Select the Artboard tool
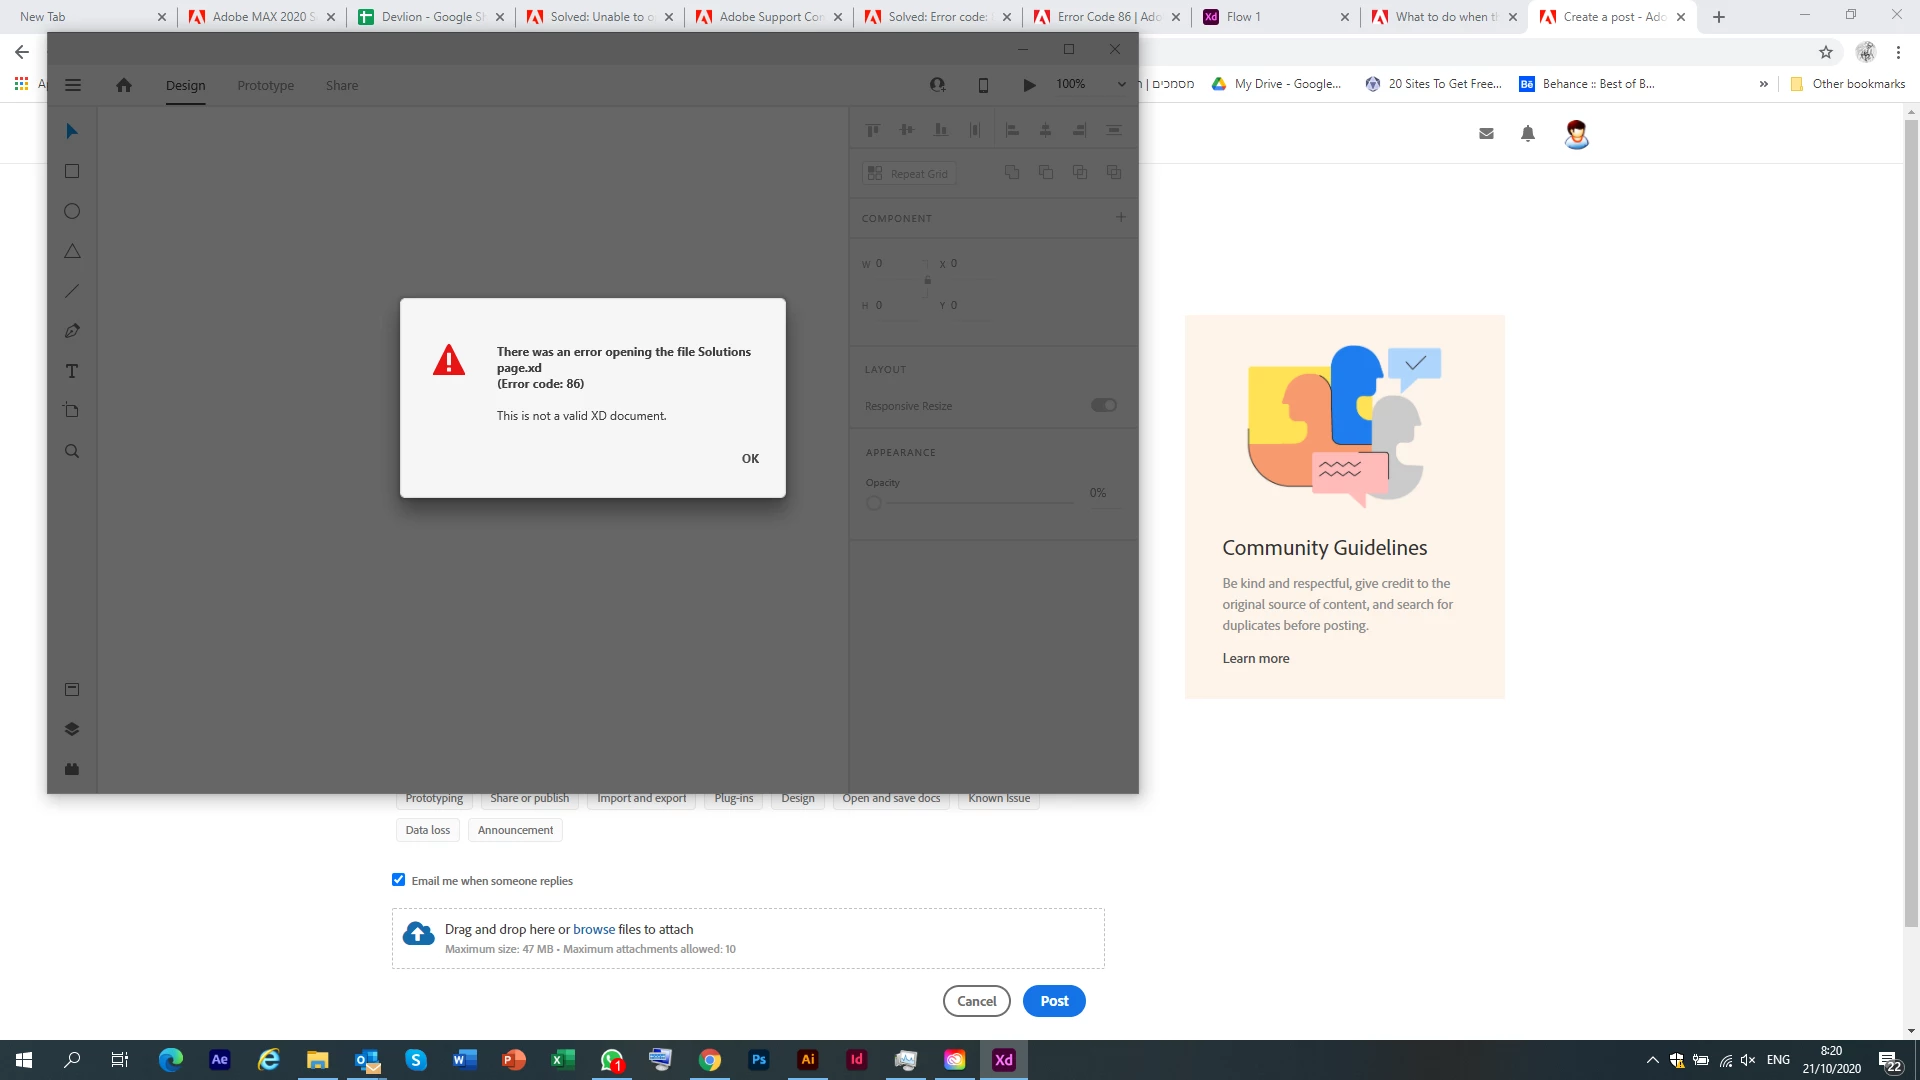Image resolution: width=1920 pixels, height=1080 pixels. tap(72, 411)
